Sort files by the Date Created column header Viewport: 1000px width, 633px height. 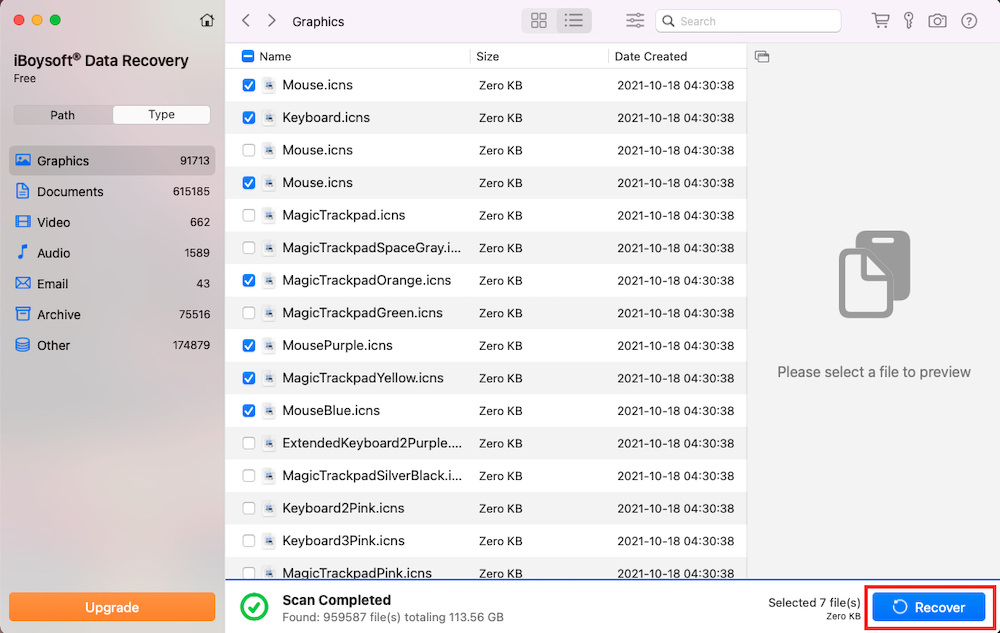651,56
